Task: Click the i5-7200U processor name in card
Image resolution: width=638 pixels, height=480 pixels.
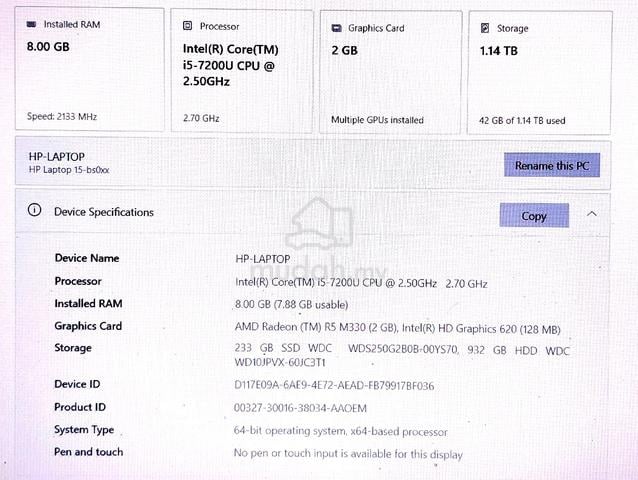Action: 231,65
